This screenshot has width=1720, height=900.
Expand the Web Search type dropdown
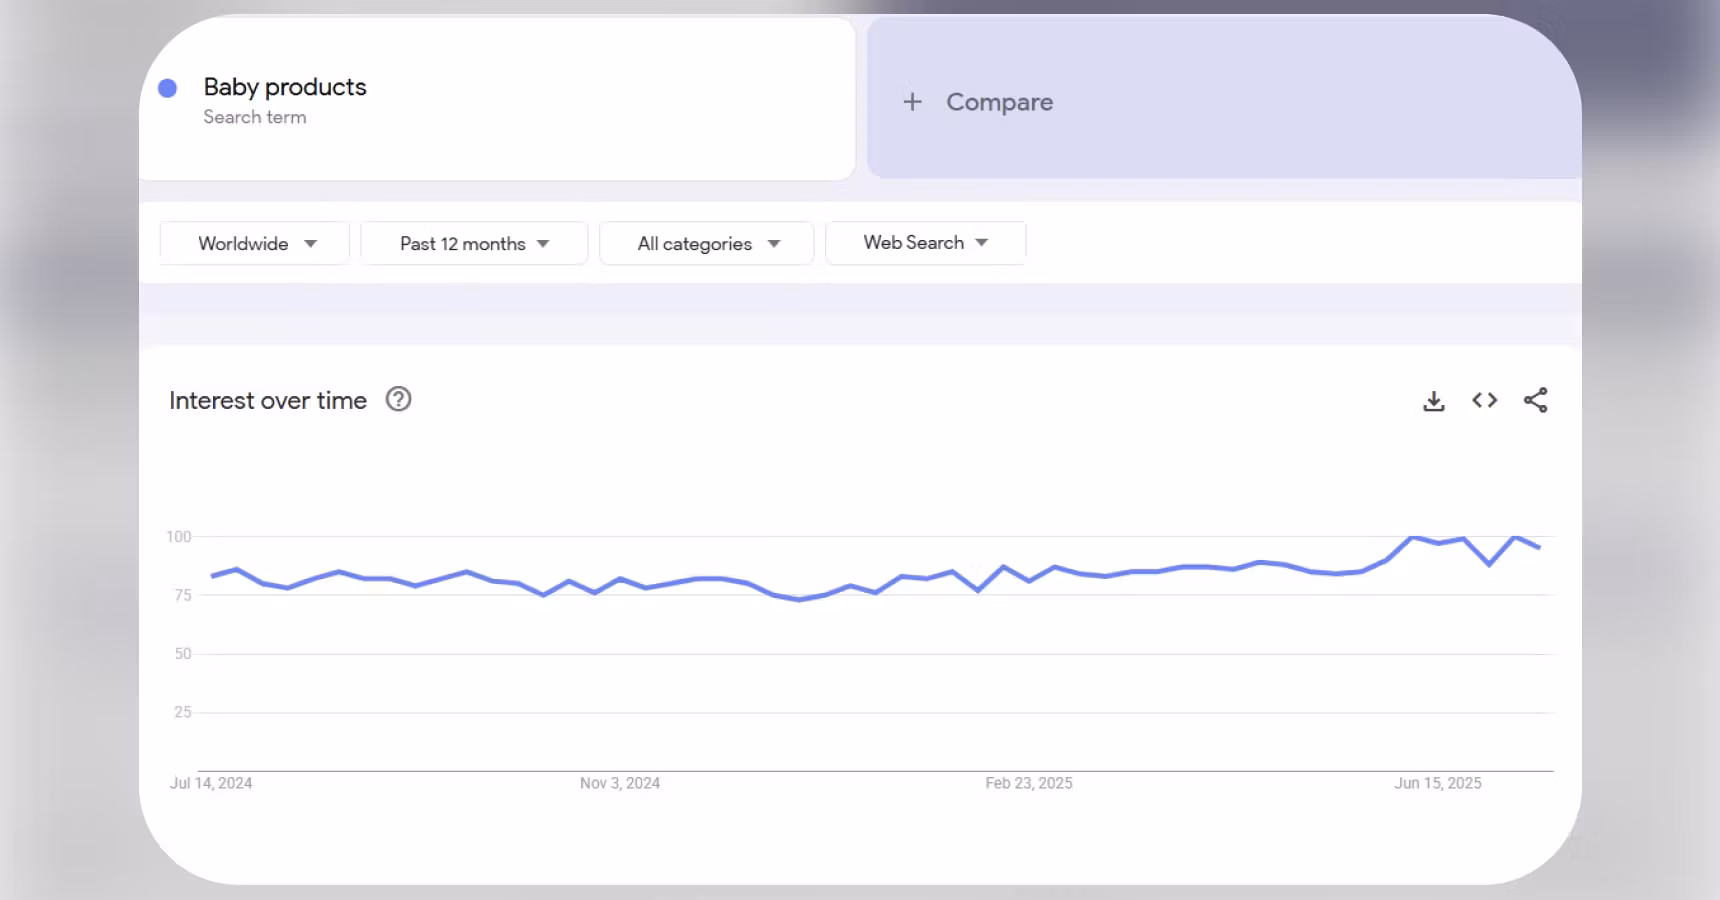click(925, 243)
